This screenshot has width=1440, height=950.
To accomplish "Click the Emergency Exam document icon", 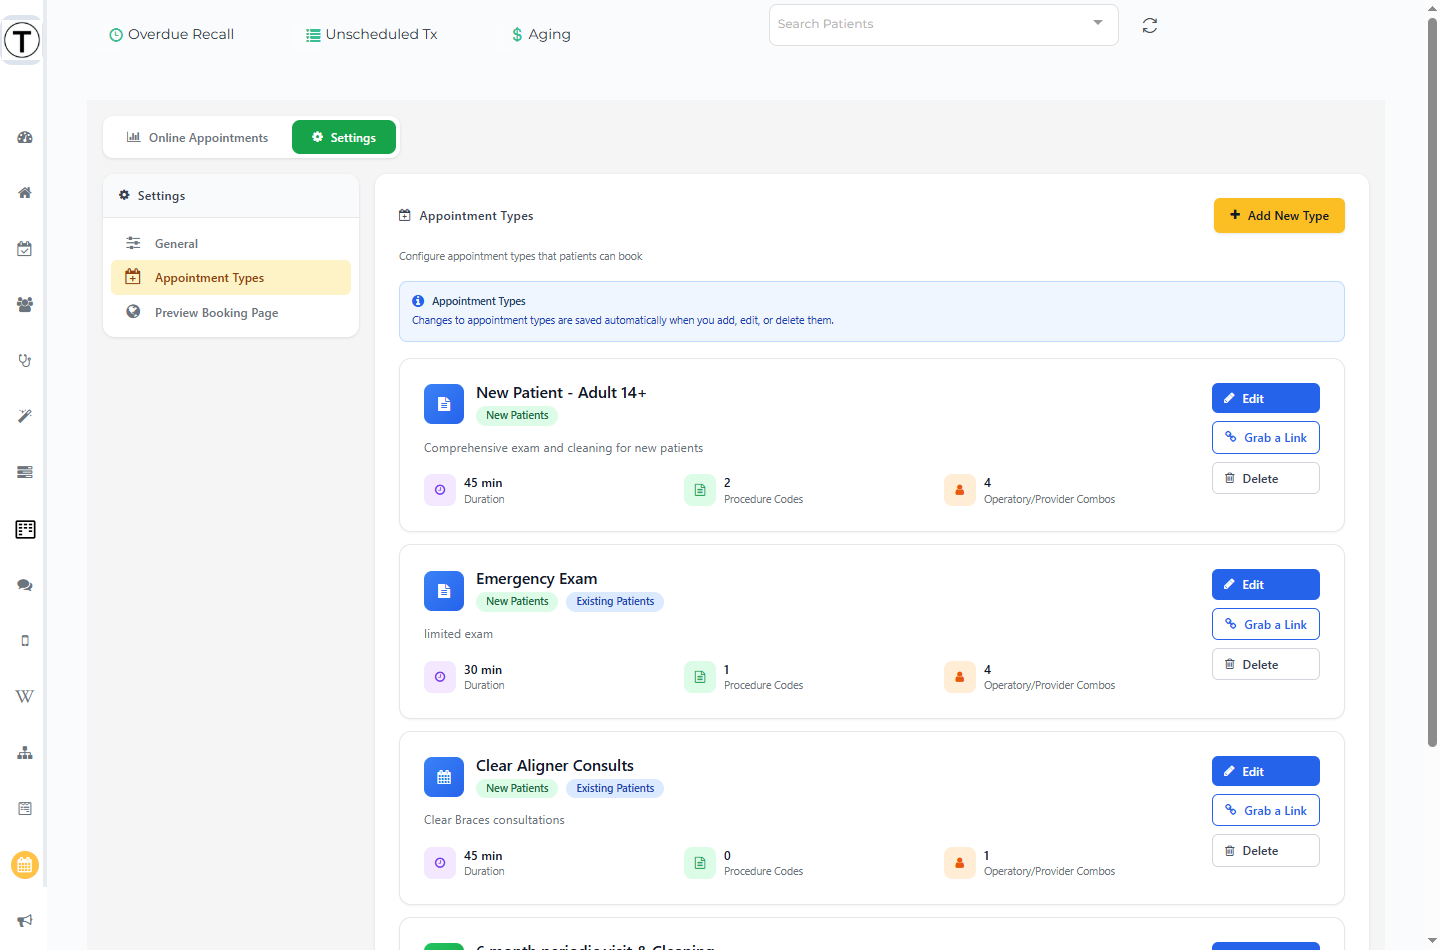I will coord(444,591).
